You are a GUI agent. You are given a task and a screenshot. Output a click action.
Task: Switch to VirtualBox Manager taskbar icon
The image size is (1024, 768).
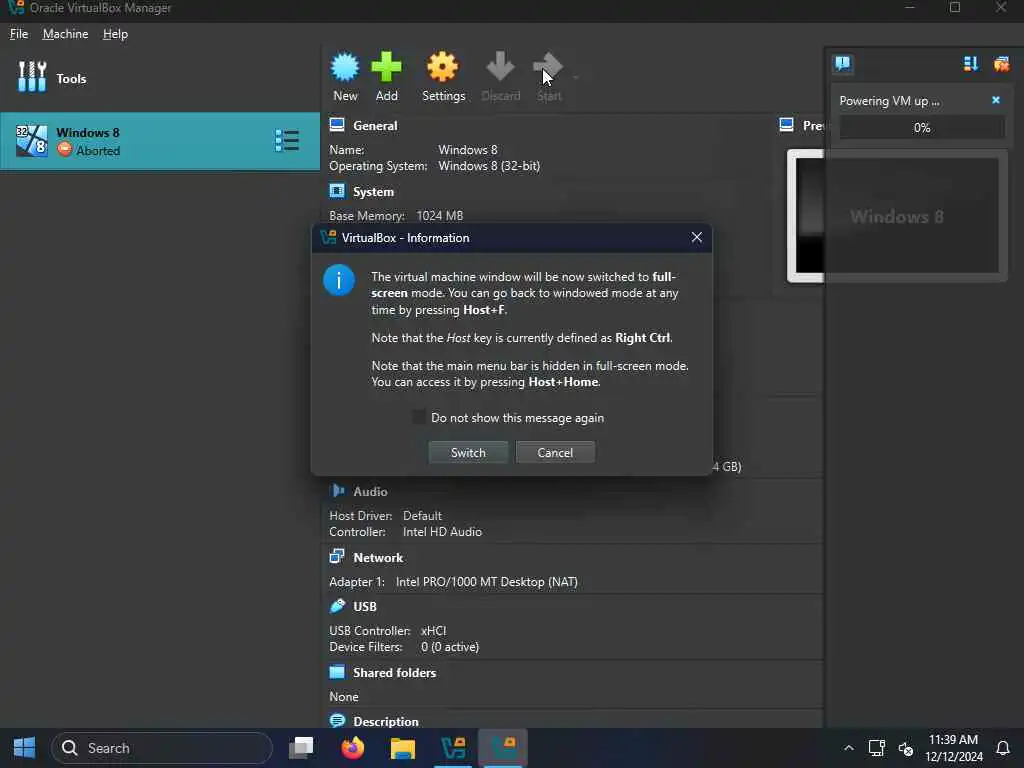pyautogui.click(x=453, y=748)
